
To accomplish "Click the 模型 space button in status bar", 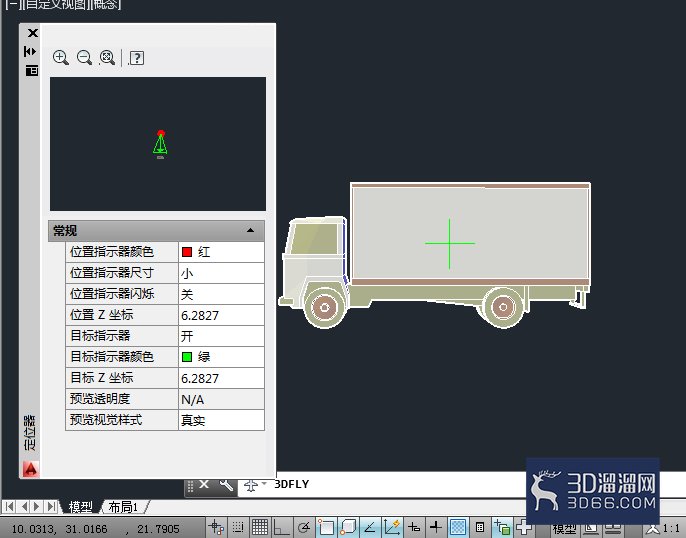I will click(x=564, y=530).
